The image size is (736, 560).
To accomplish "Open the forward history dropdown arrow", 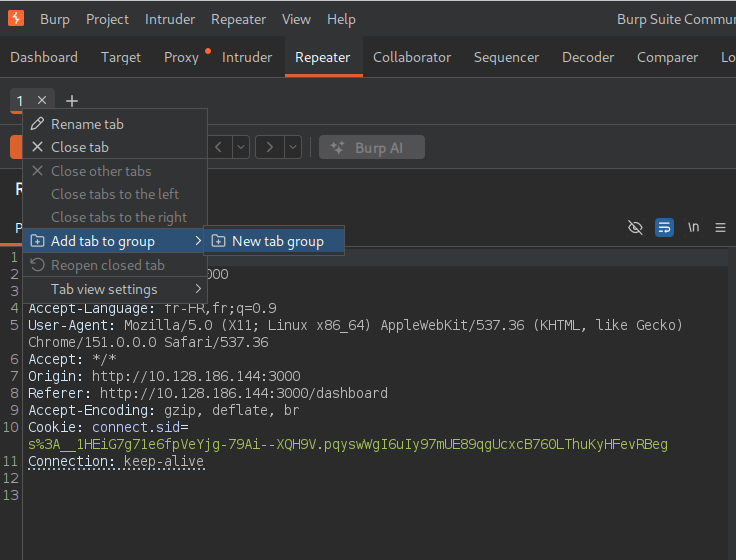I will [x=293, y=147].
